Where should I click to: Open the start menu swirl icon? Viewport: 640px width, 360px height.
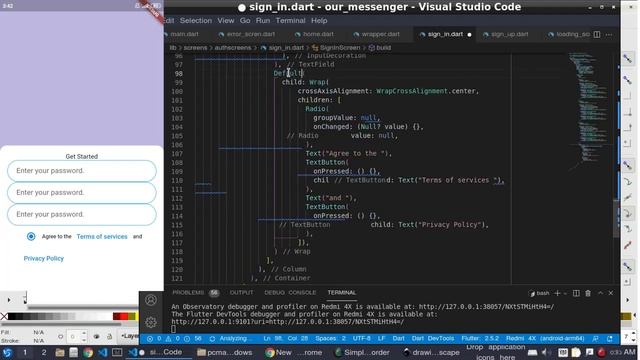pos(7,352)
